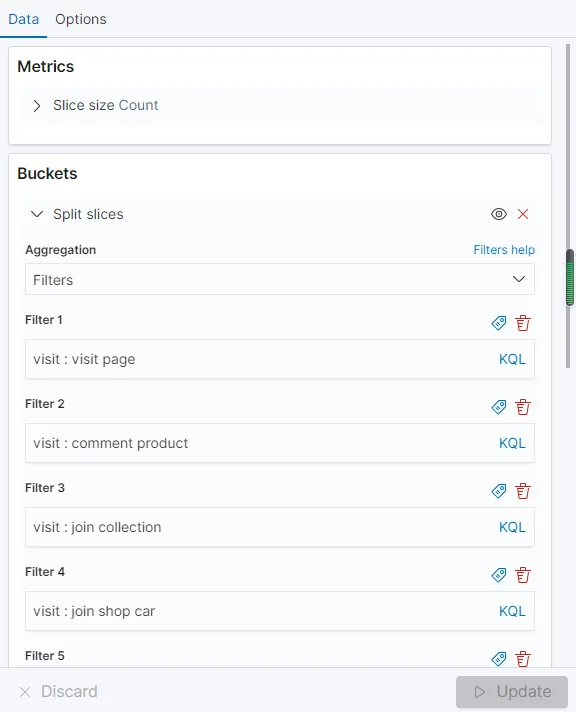Switch Filter 1 query language via KQL
Image resolution: width=576 pixels, height=712 pixels.
512,359
